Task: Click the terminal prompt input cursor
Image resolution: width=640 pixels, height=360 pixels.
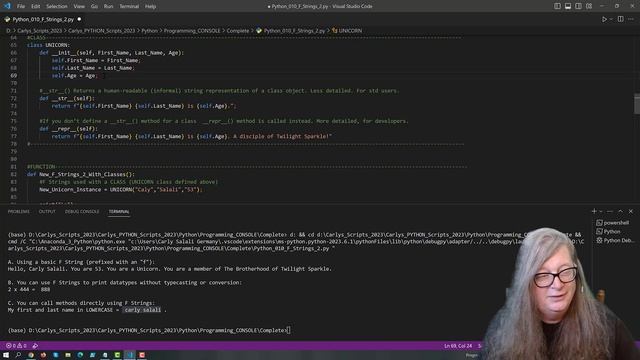Action: point(289,330)
